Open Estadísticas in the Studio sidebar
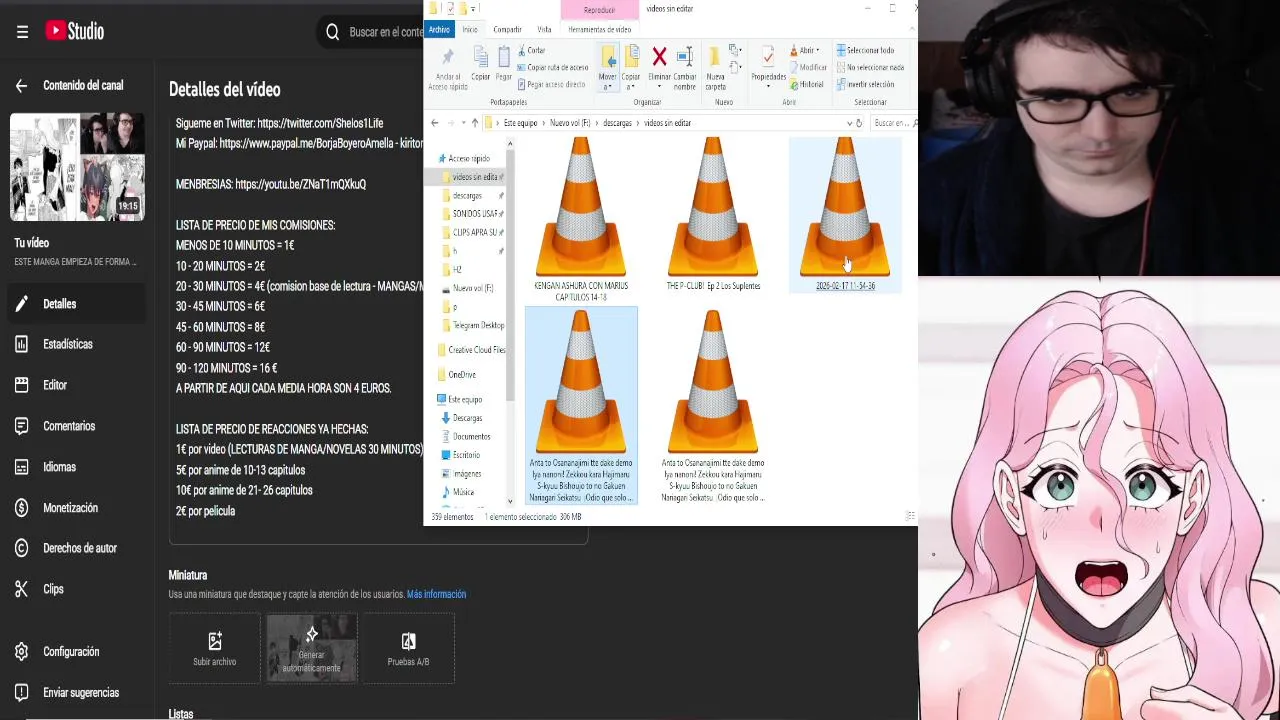This screenshot has height=720, width=1280. (x=77, y=344)
